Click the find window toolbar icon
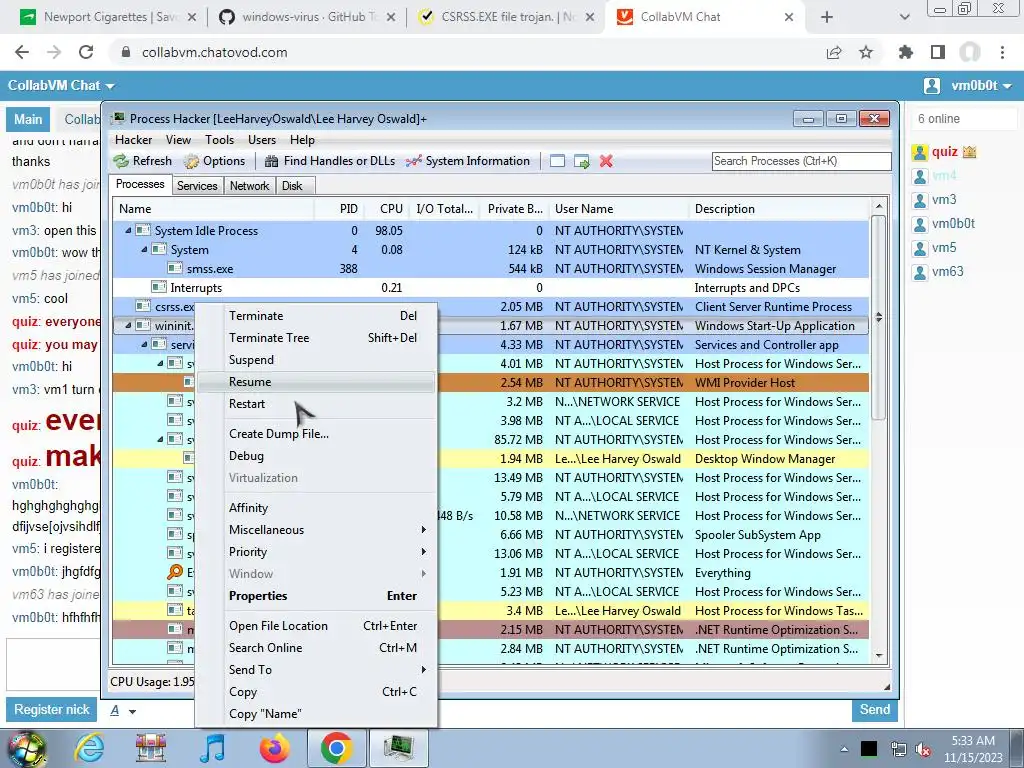Image resolution: width=1024 pixels, height=768 pixels. click(x=557, y=161)
